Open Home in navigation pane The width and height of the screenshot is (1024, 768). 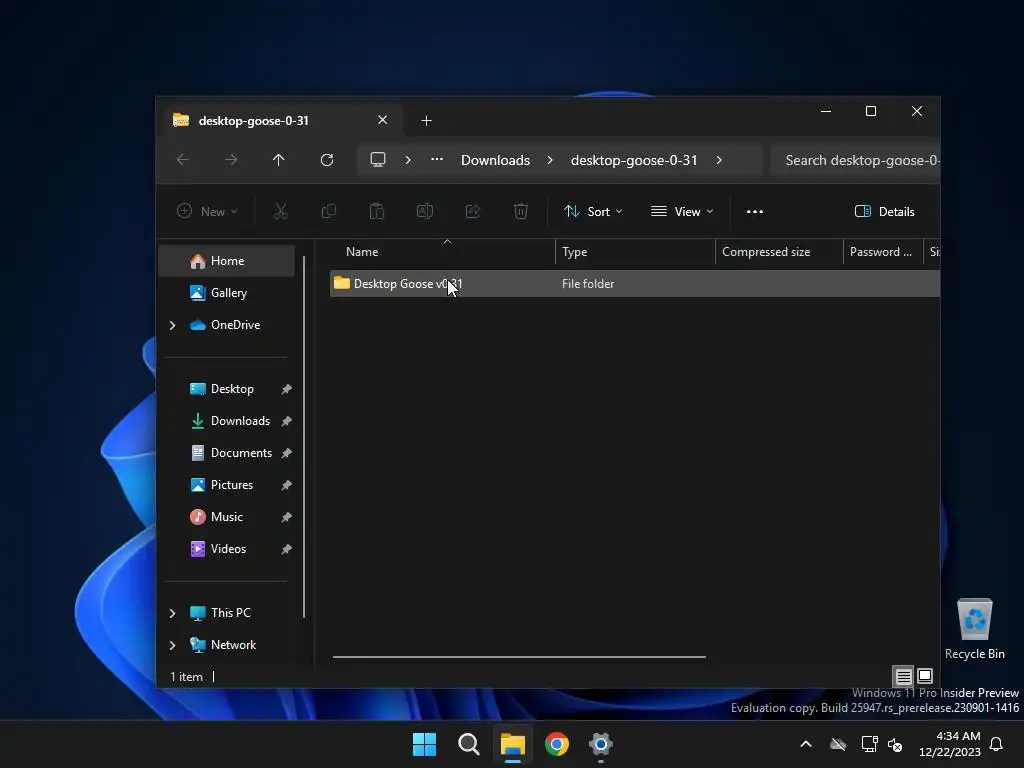pyautogui.click(x=227, y=261)
